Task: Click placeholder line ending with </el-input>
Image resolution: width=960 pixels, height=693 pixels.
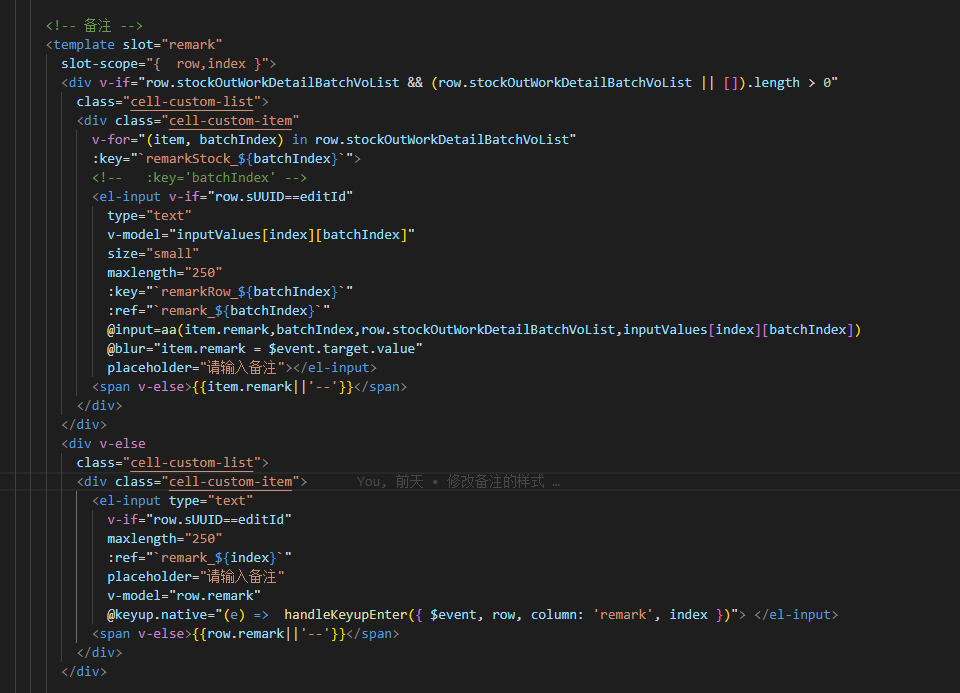Action: coord(242,367)
